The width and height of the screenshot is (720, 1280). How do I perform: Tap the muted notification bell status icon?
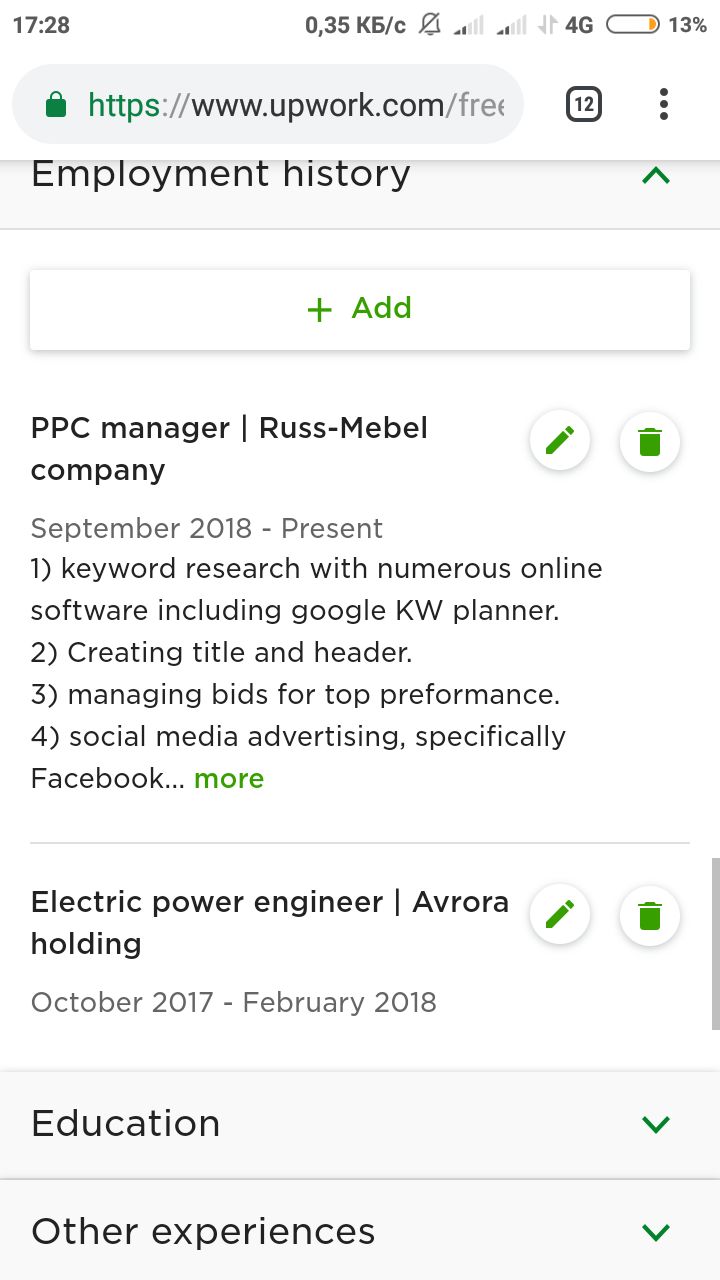pyautogui.click(x=430, y=25)
